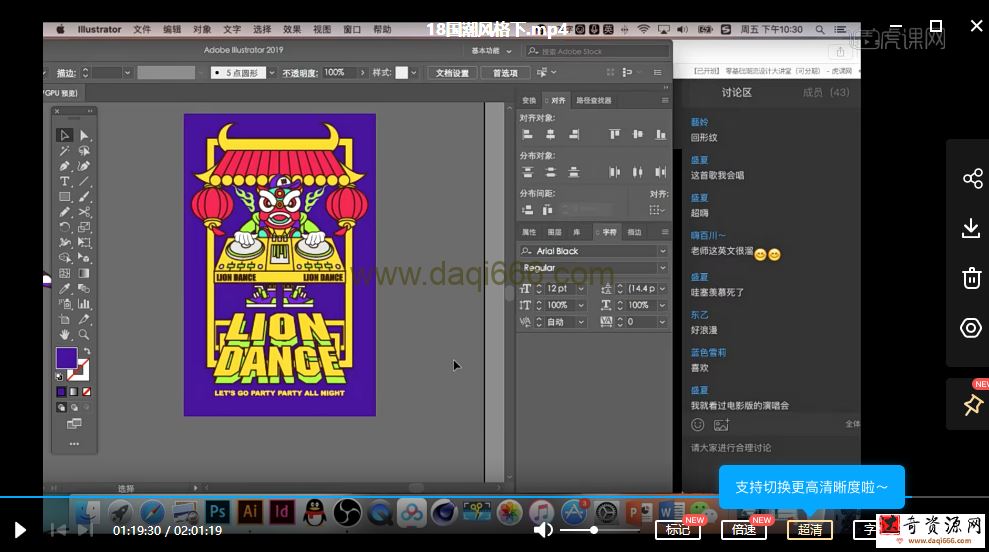Open the 对象 menu

coord(202,29)
